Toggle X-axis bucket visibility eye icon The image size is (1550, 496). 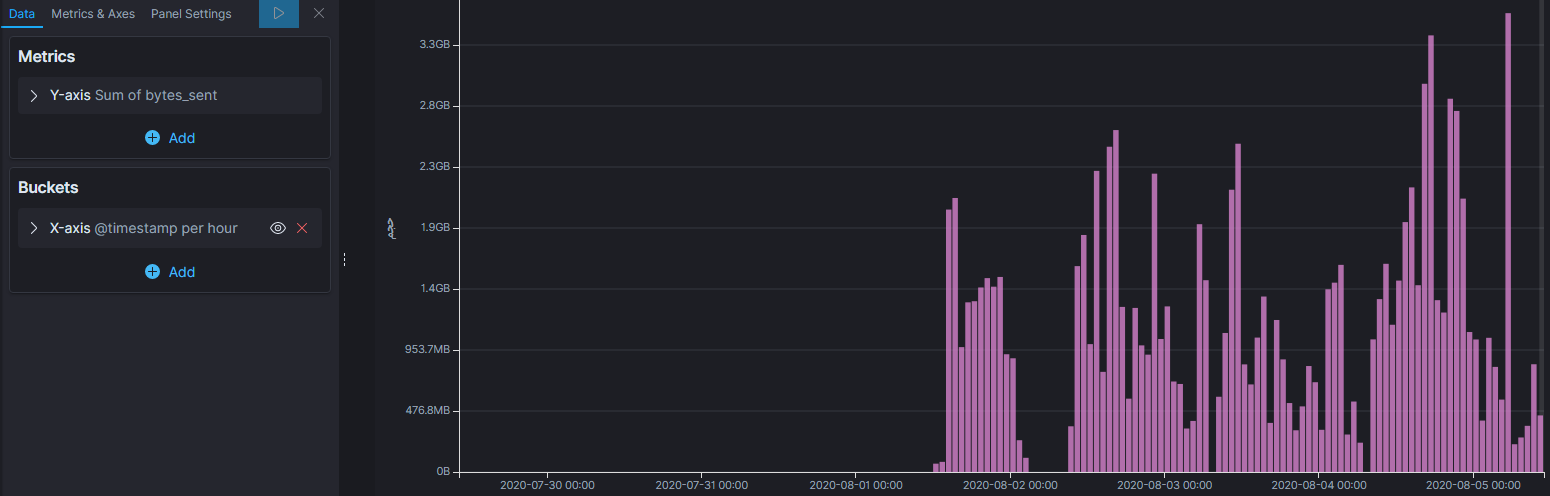coord(278,228)
